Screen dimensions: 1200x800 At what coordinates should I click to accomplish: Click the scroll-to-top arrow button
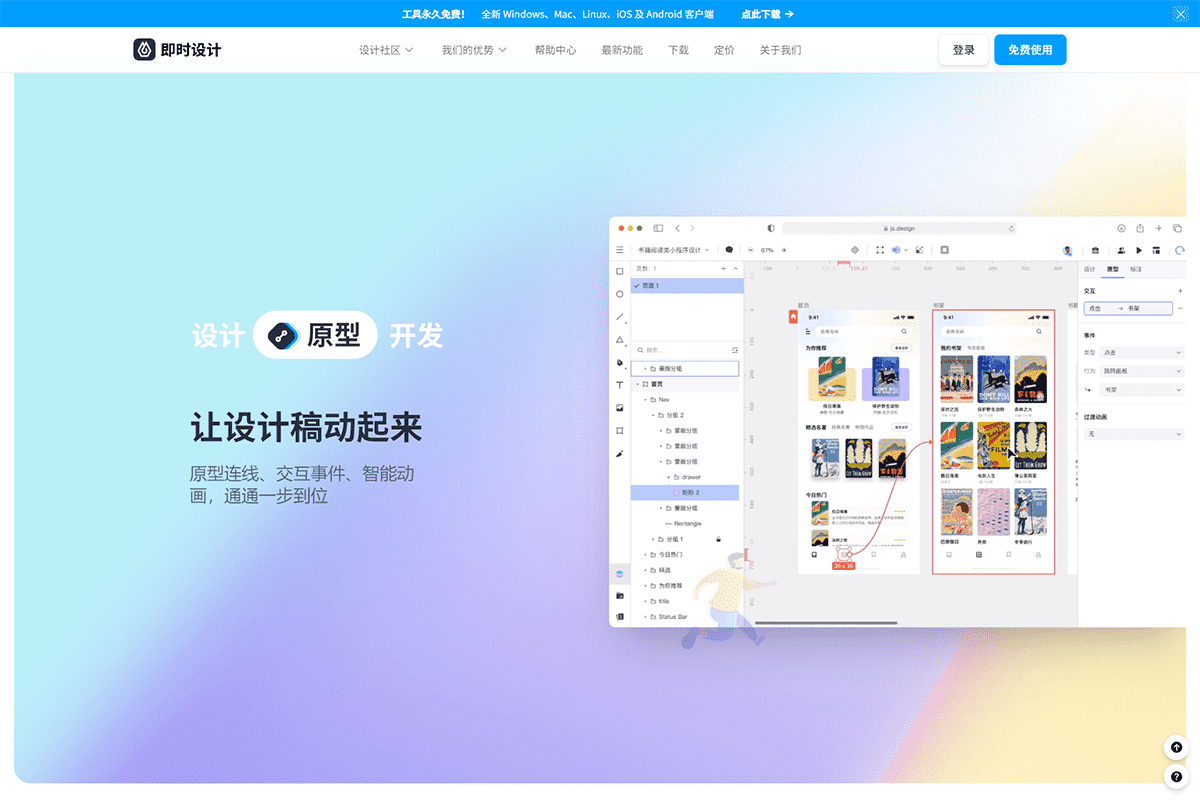pyautogui.click(x=1177, y=747)
